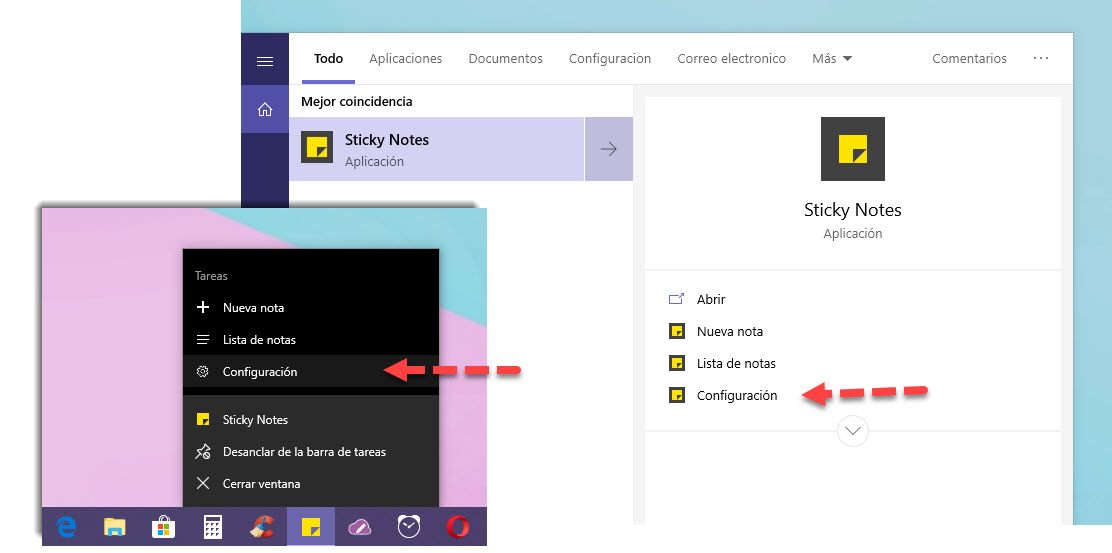Select Configuración in the jump list
This screenshot has width=1112, height=553.
tap(260, 372)
